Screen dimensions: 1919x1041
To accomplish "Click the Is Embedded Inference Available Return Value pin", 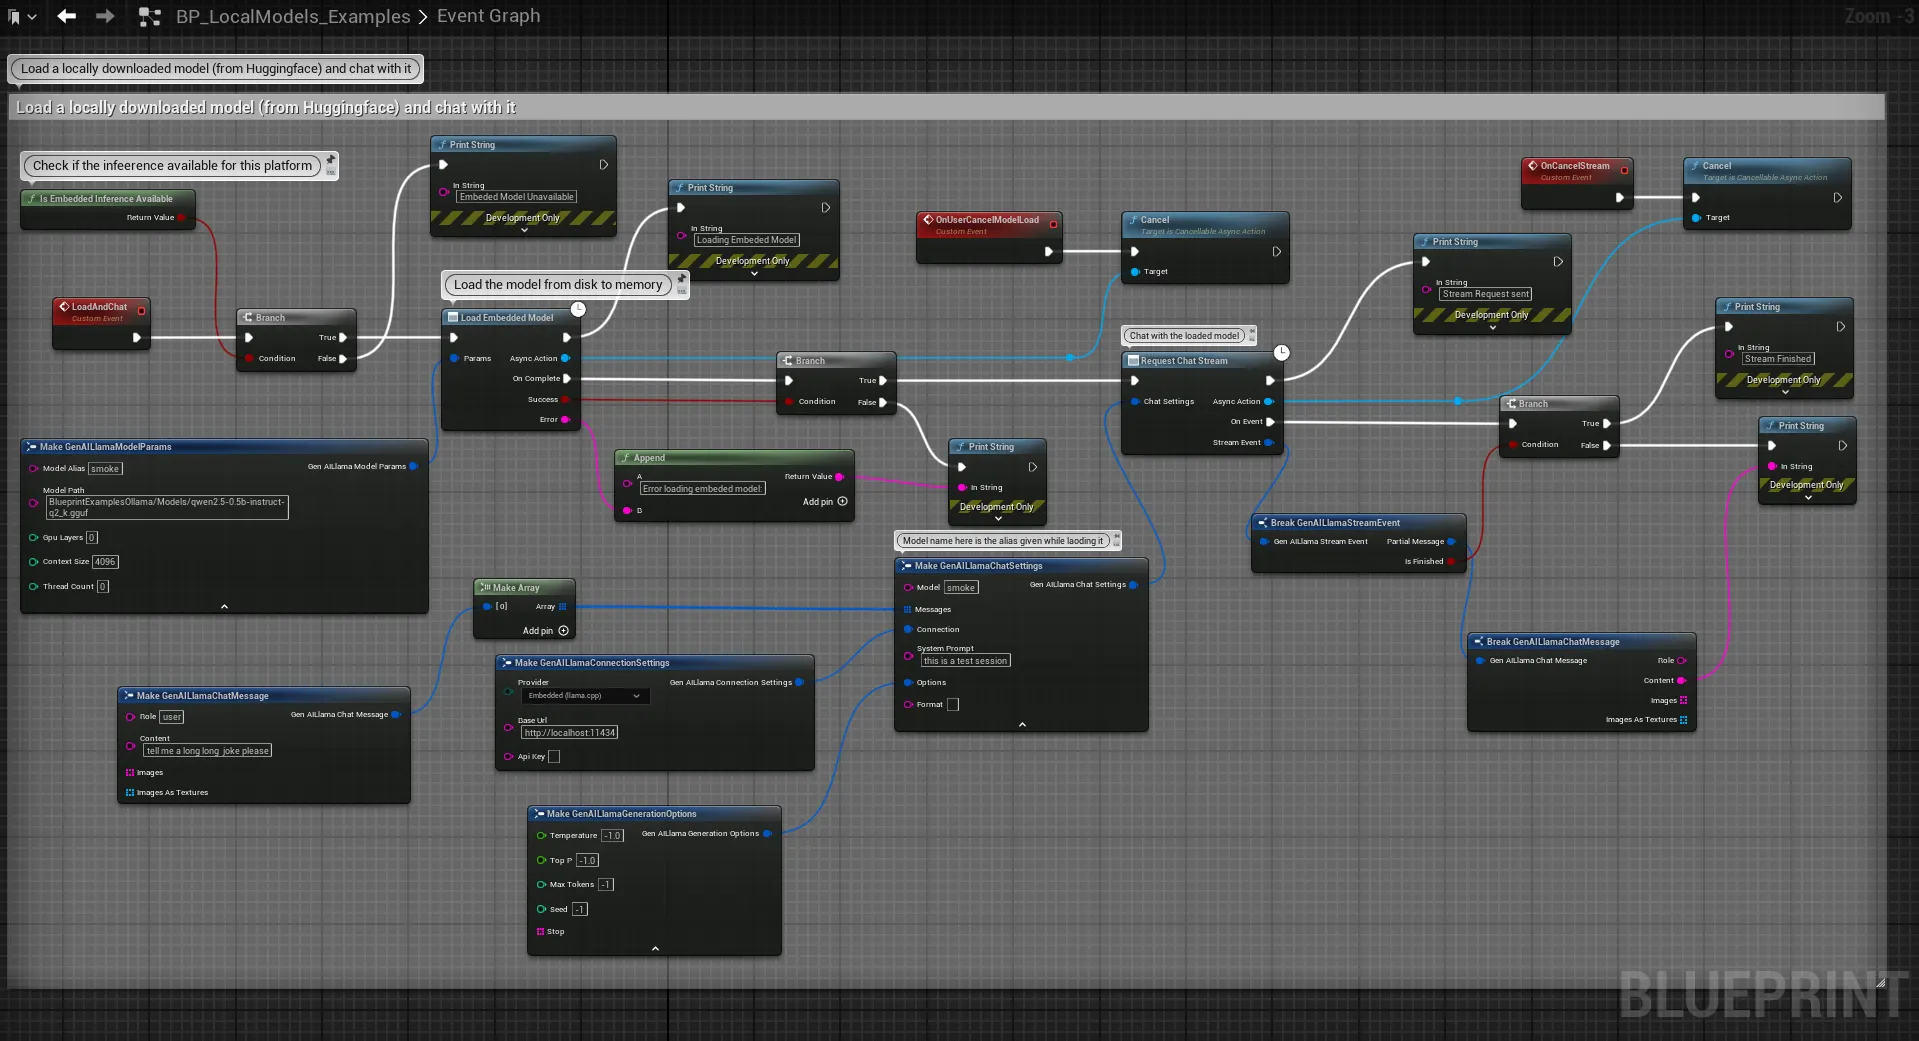I will coord(181,217).
